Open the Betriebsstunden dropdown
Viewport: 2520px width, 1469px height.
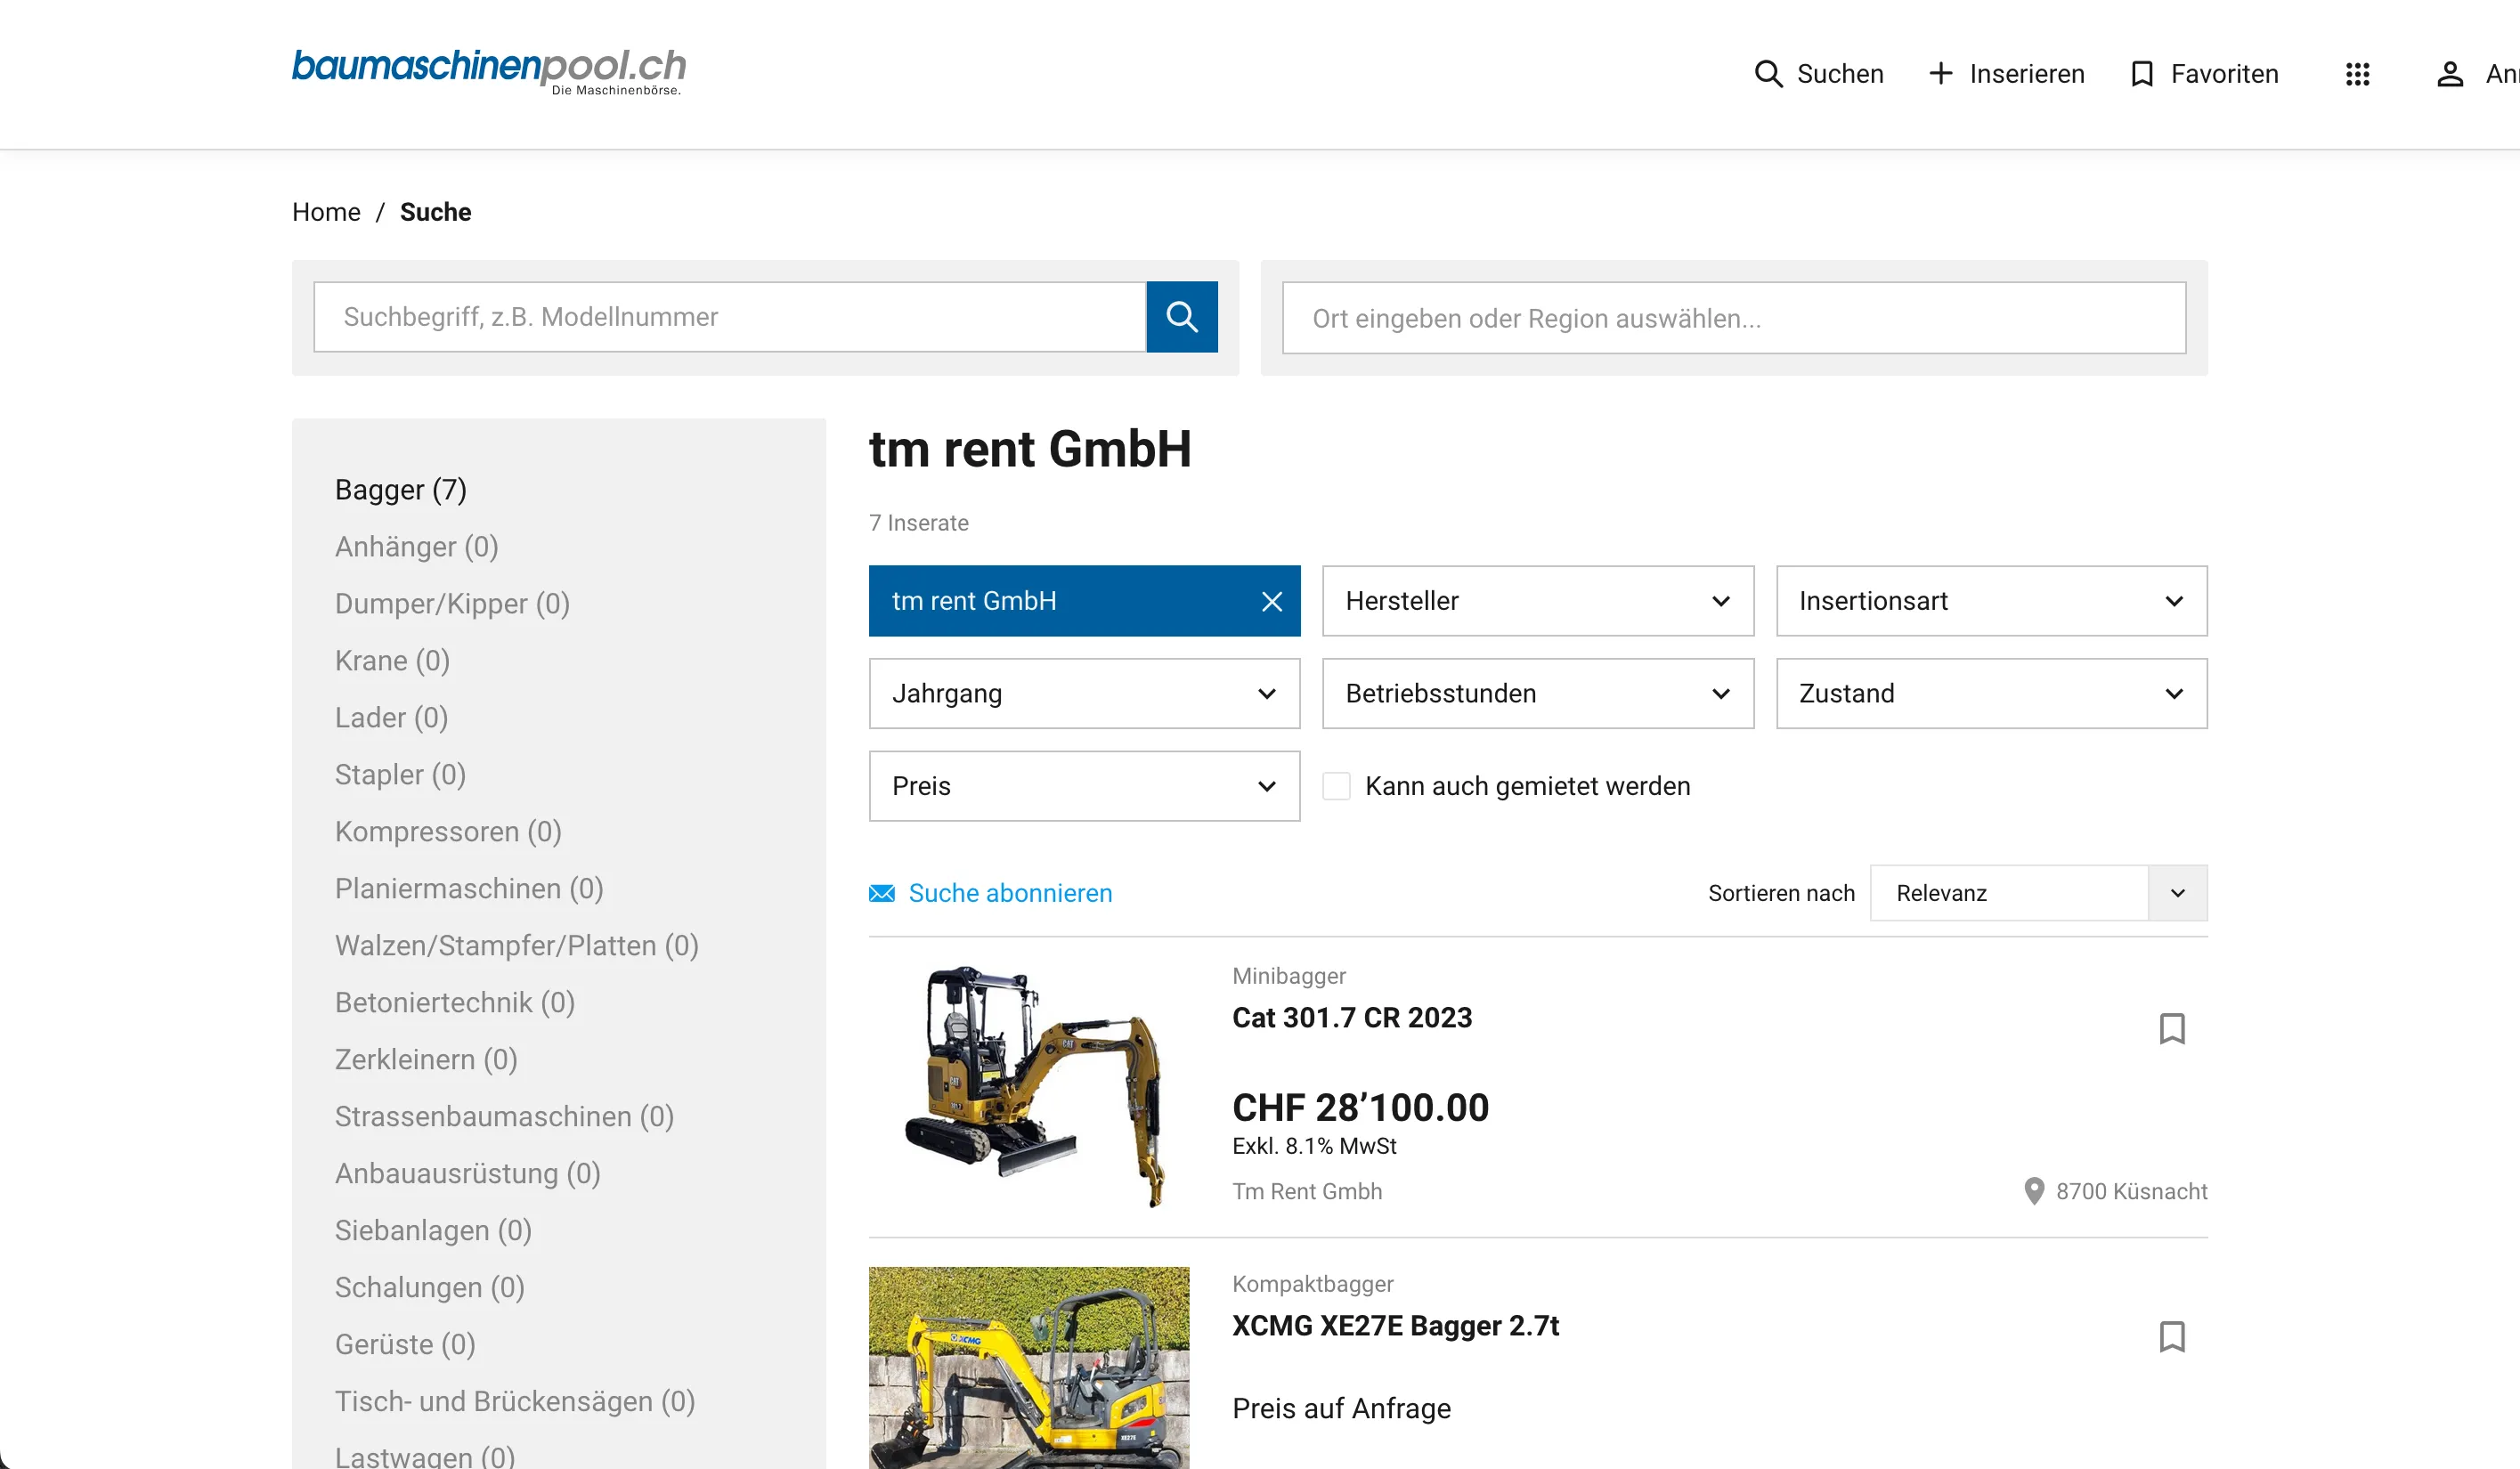(x=1538, y=693)
